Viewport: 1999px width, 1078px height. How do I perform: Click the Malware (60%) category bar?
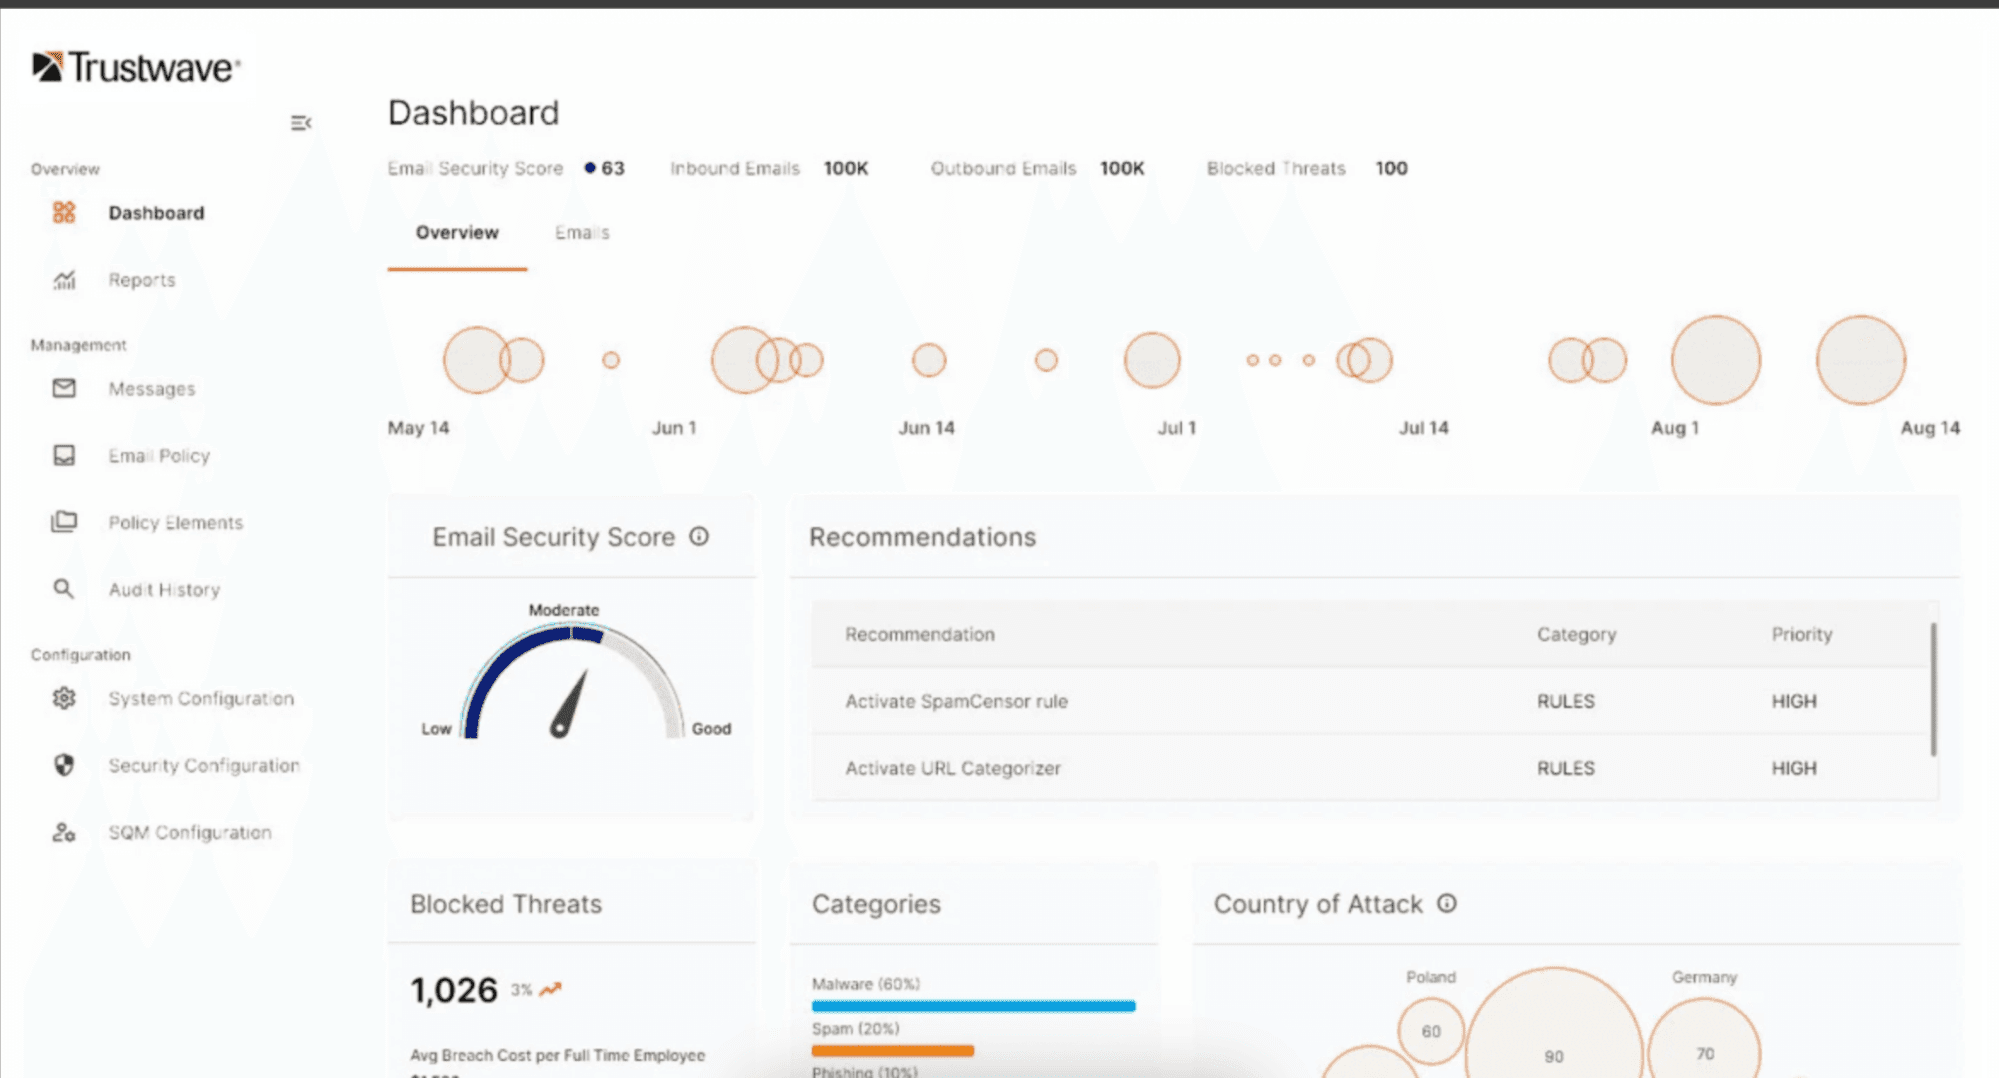[973, 1006]
